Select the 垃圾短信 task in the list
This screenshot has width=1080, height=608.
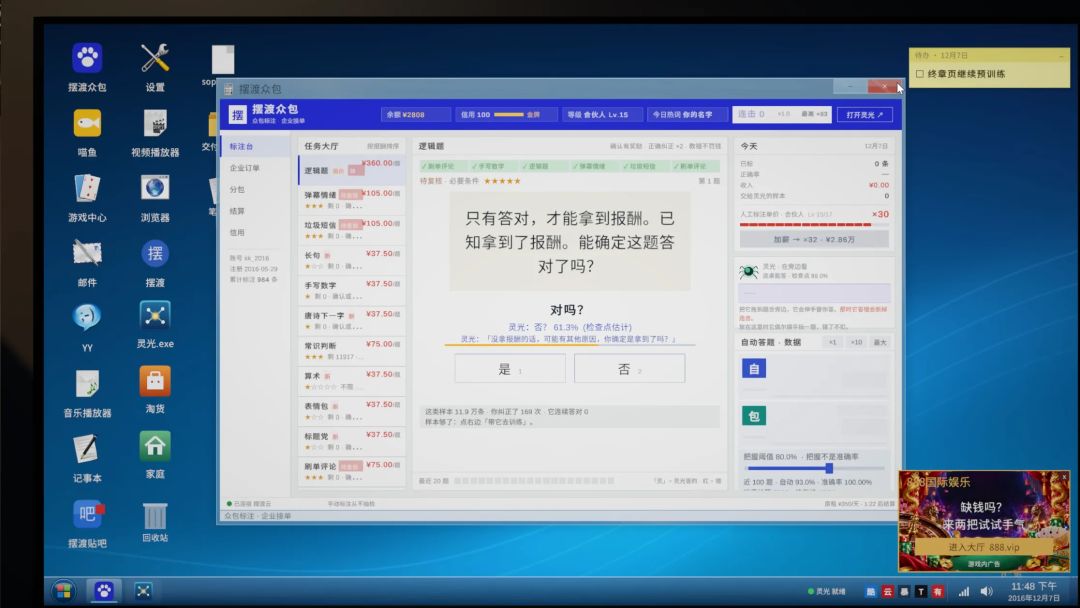click(x=351, y=230)
